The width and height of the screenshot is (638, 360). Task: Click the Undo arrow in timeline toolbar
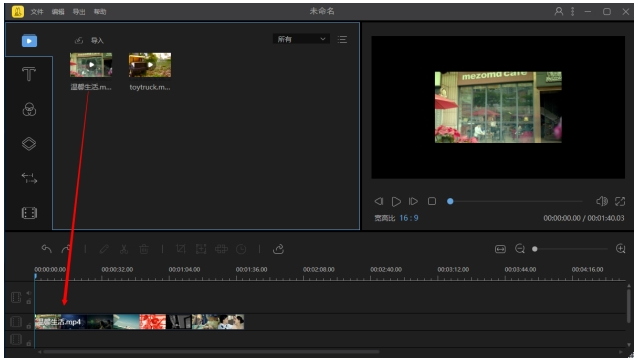click(46, 249)
